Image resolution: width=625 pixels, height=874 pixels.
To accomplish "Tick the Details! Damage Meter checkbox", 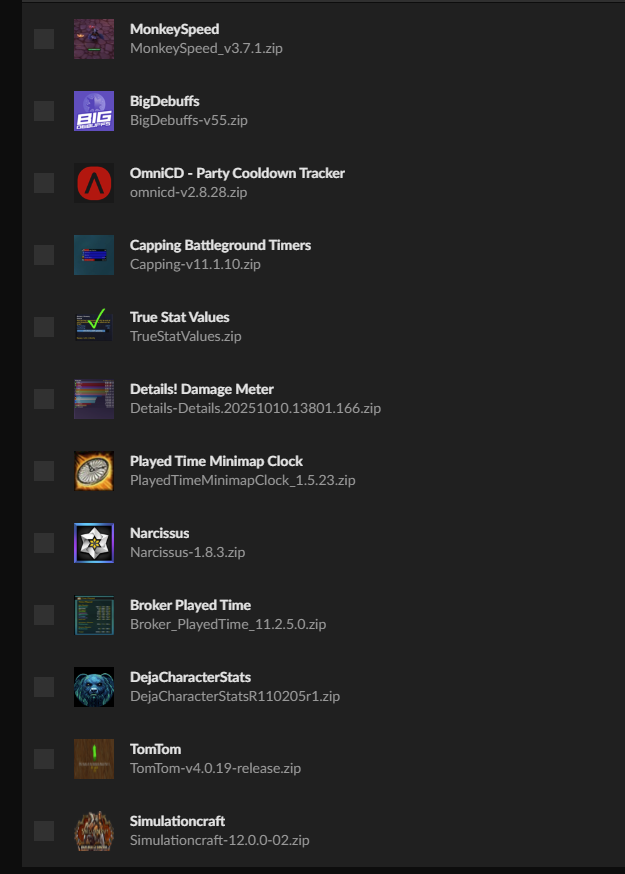I will 44,399.
